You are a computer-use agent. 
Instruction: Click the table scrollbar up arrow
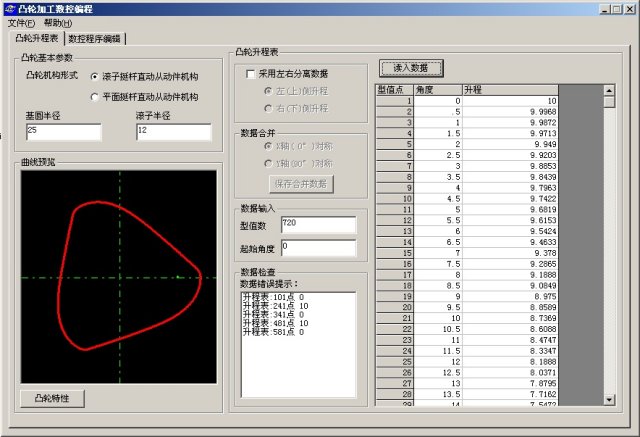[609, 90]
